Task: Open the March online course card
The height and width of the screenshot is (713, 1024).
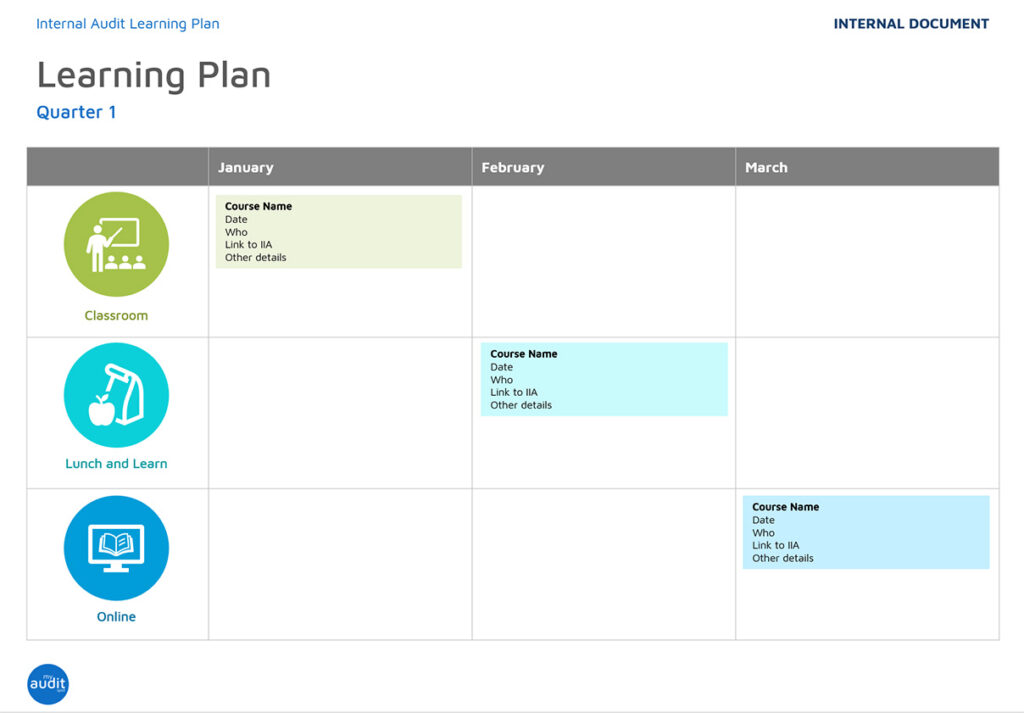Action: point(866,532)
